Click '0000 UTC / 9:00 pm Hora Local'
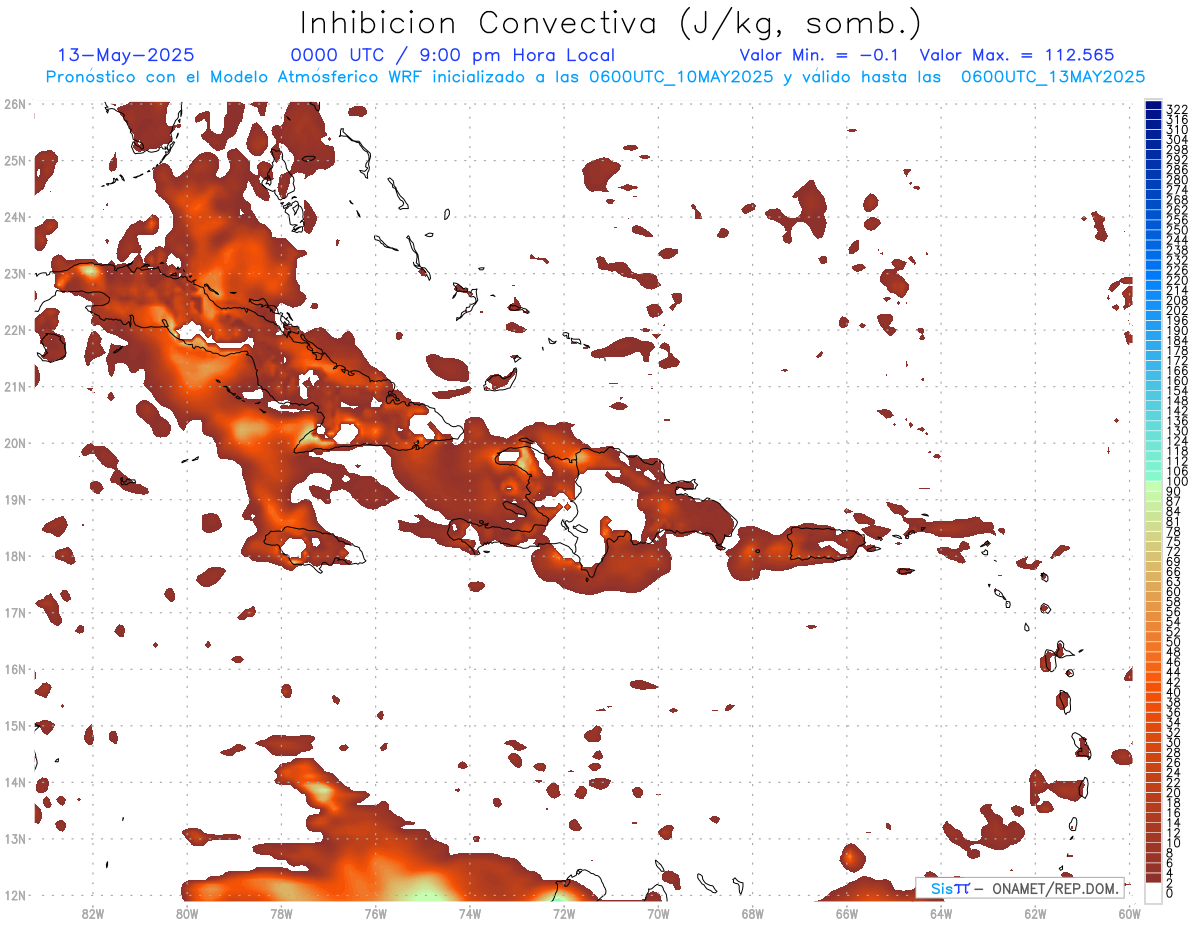 point(453,56)
